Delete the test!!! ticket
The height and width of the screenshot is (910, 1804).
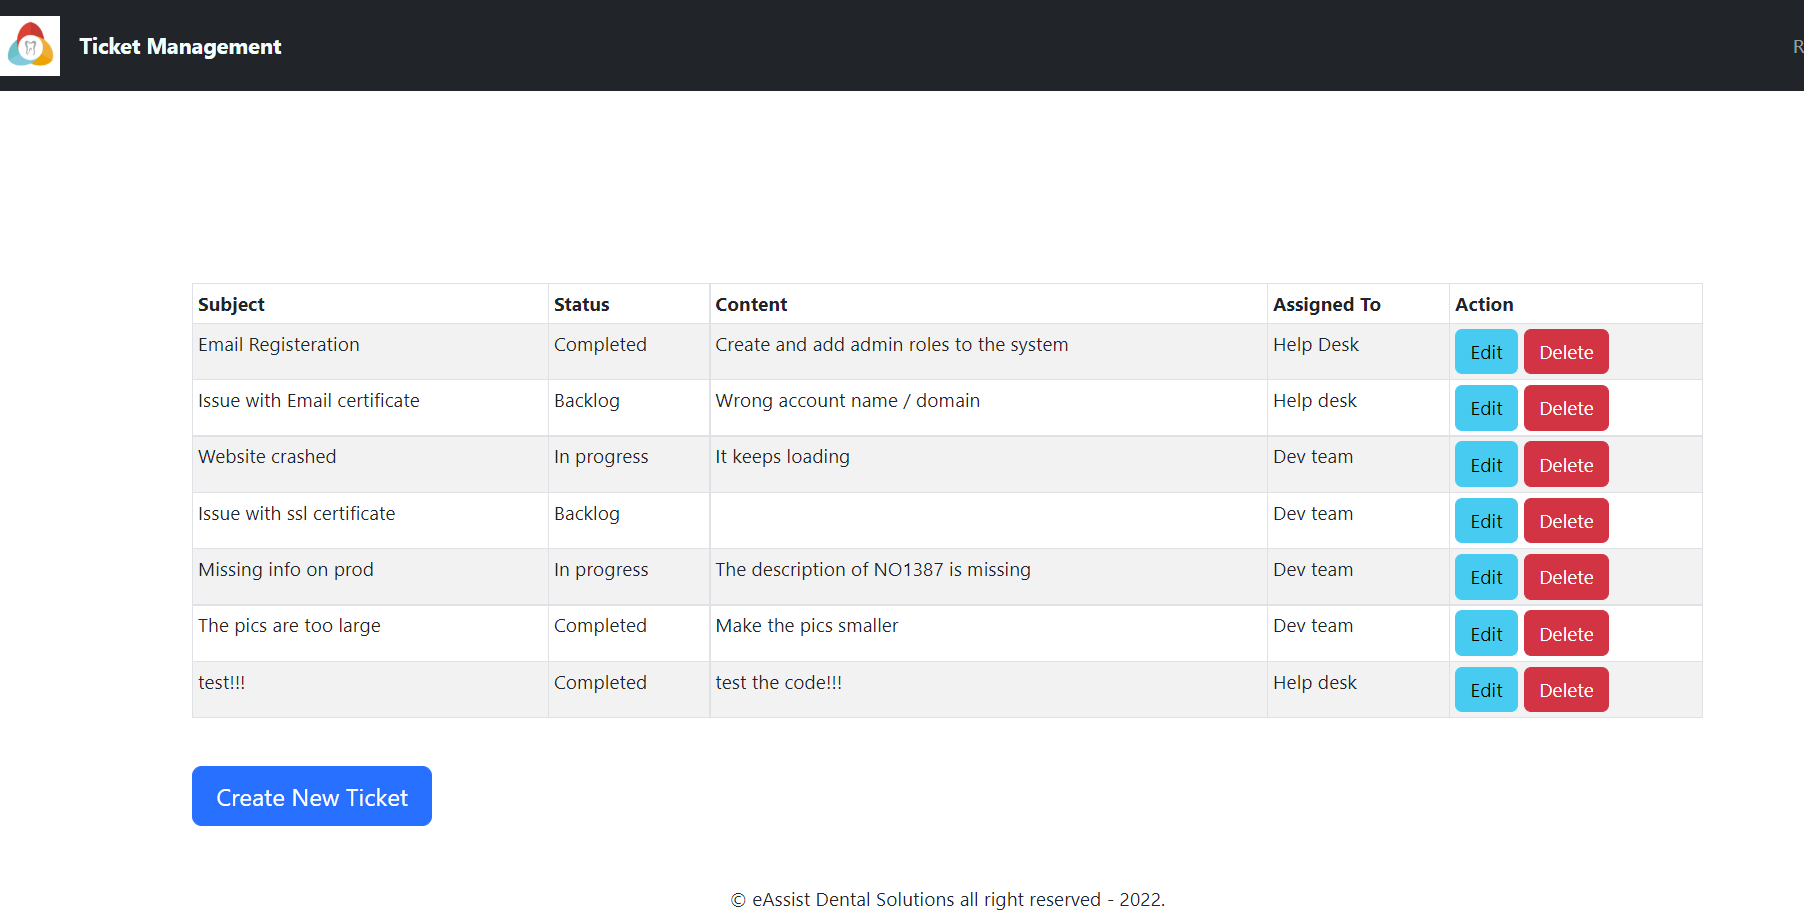point(1566,689)
